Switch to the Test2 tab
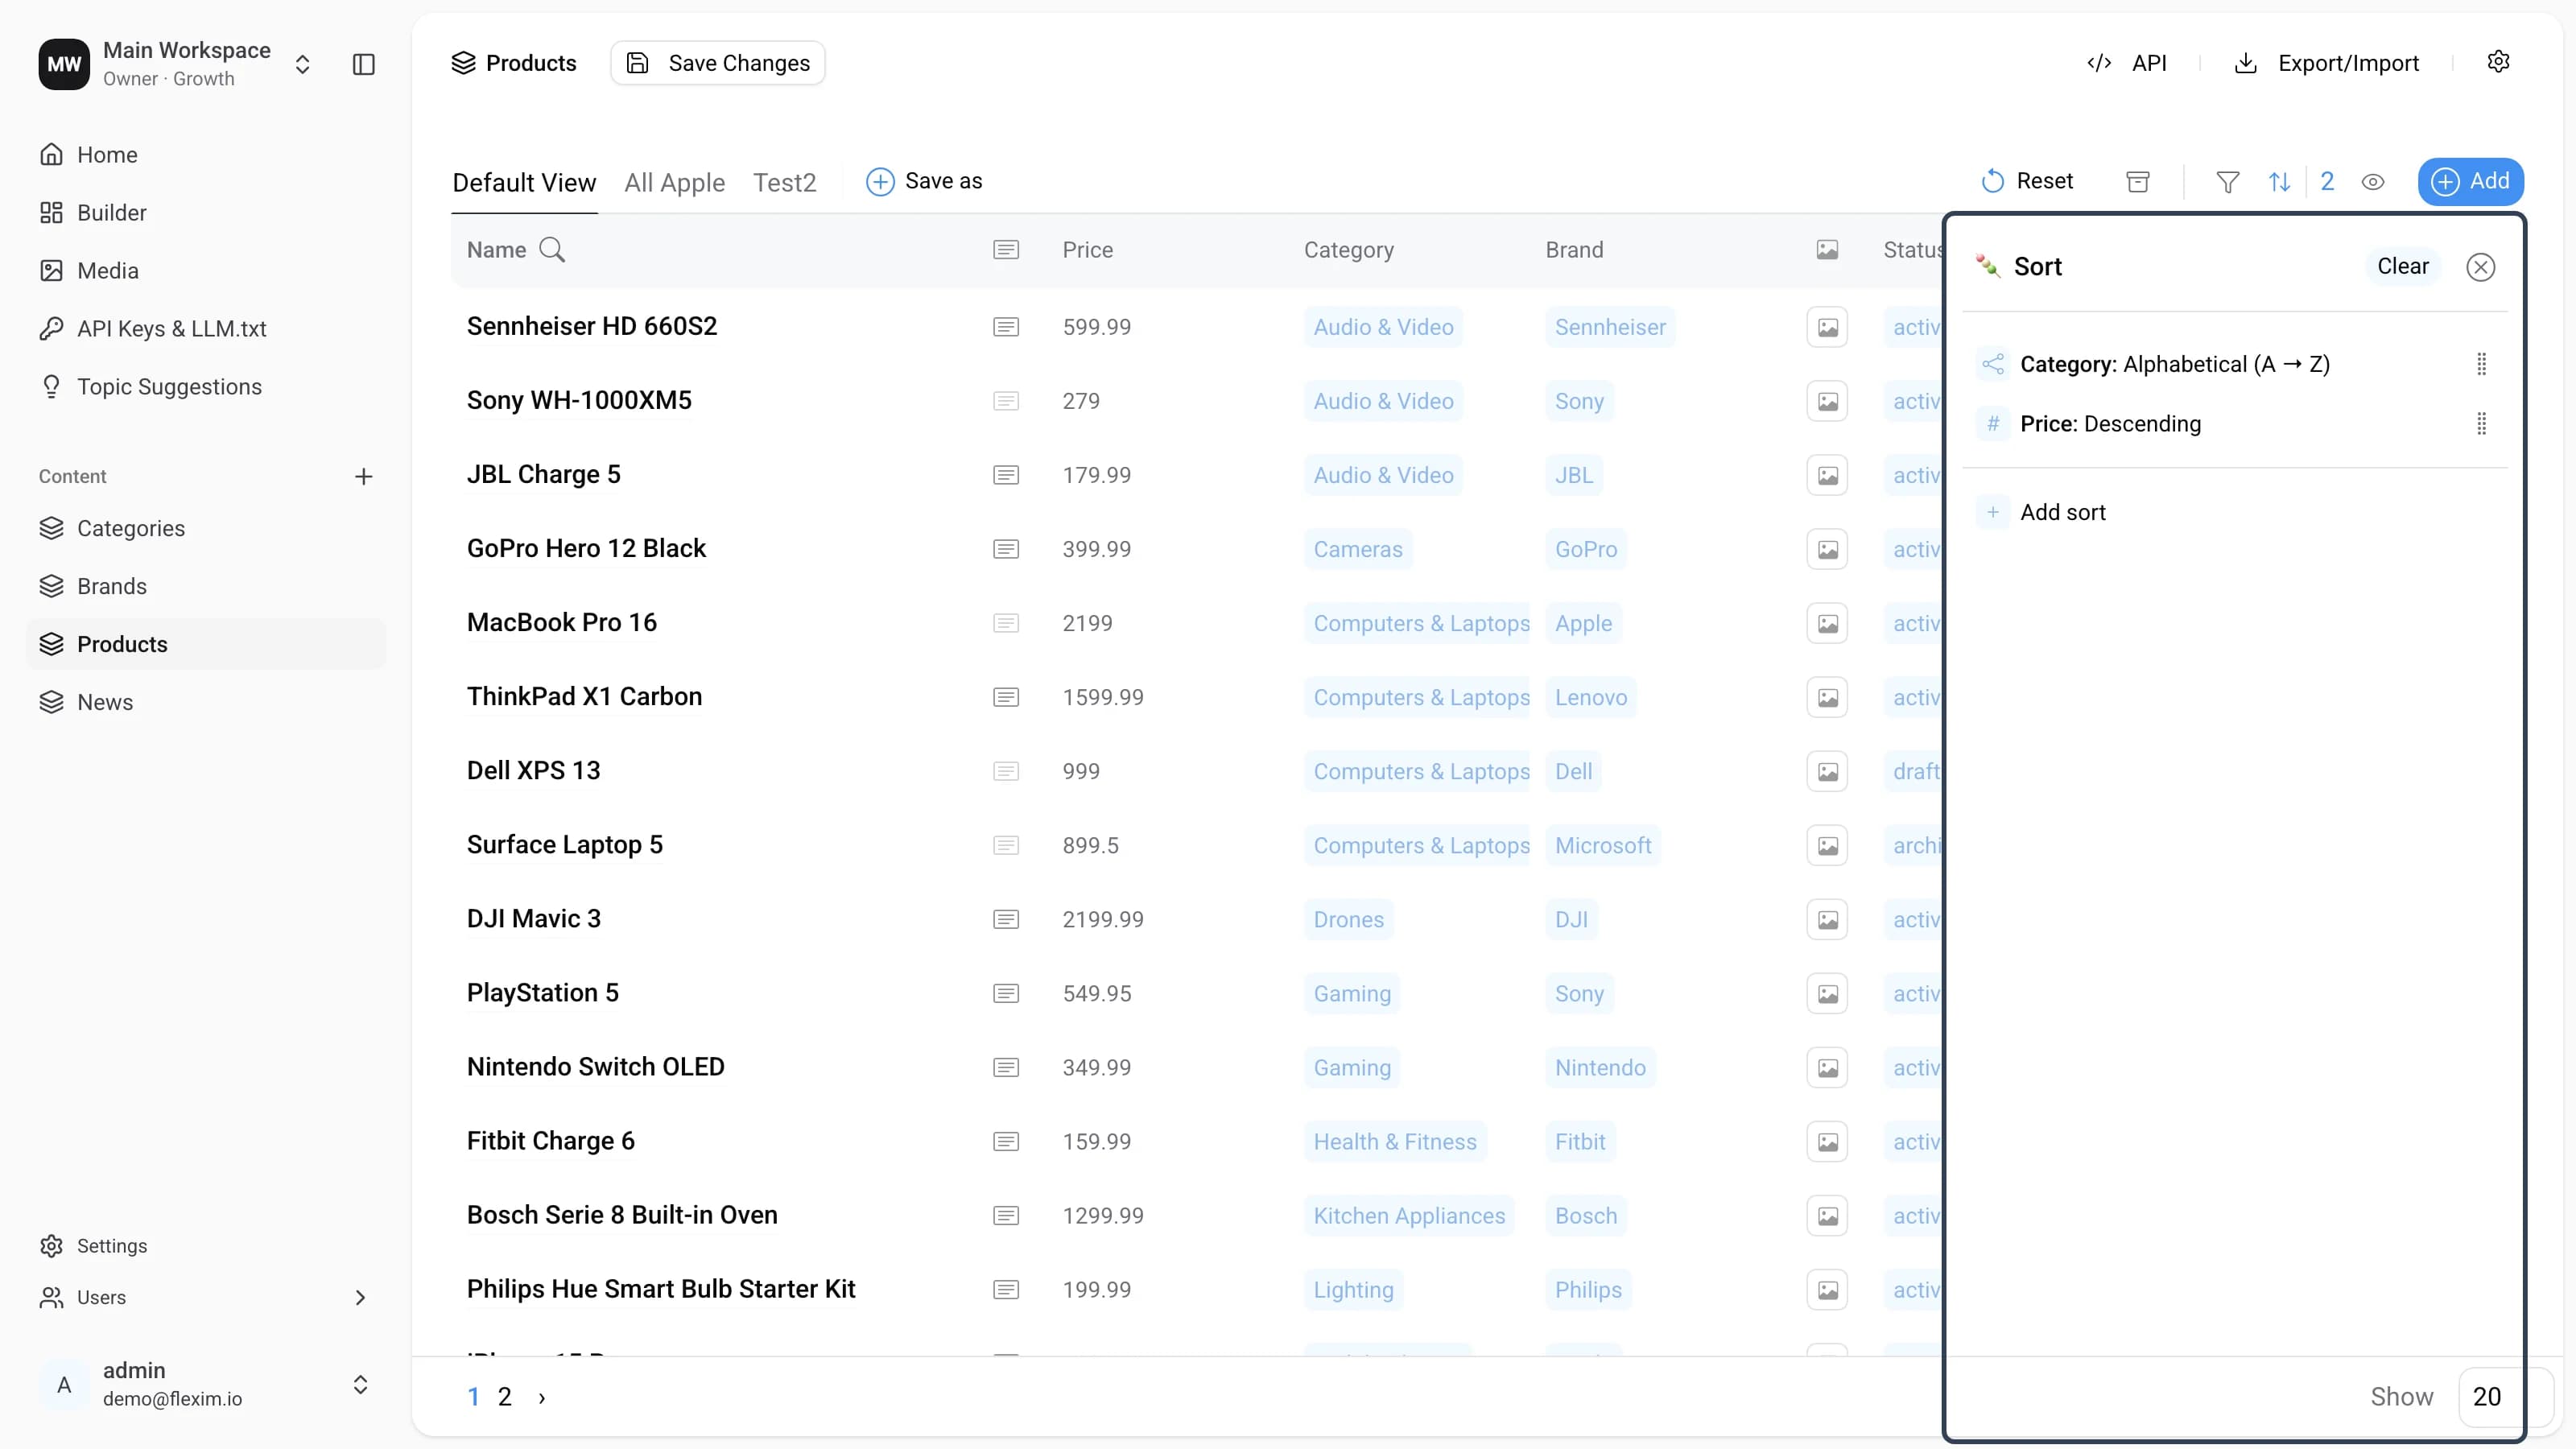The width and height of the screenshot is (2576, 1449). (785, 182)
